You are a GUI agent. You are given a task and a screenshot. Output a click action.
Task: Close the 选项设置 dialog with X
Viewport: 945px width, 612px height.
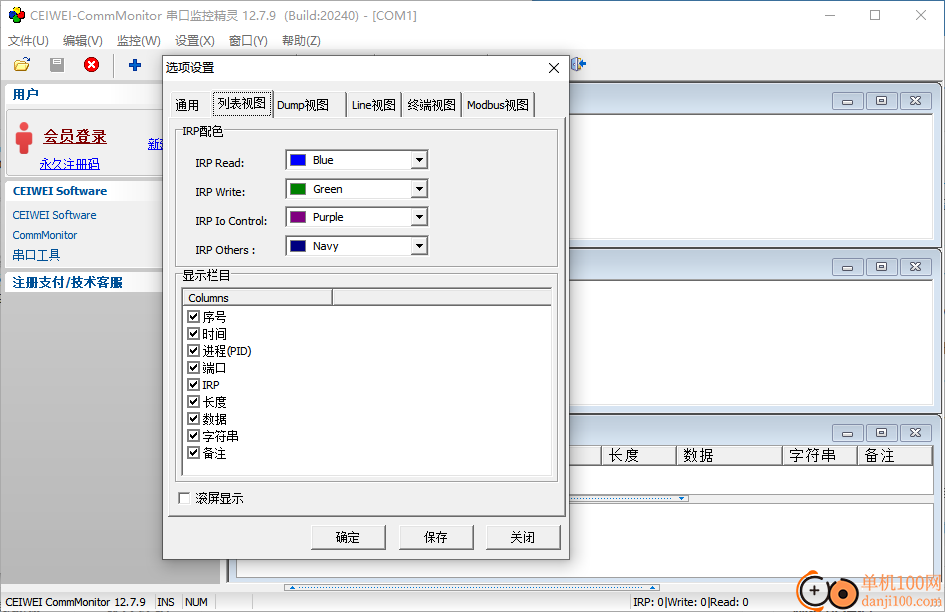554,68
